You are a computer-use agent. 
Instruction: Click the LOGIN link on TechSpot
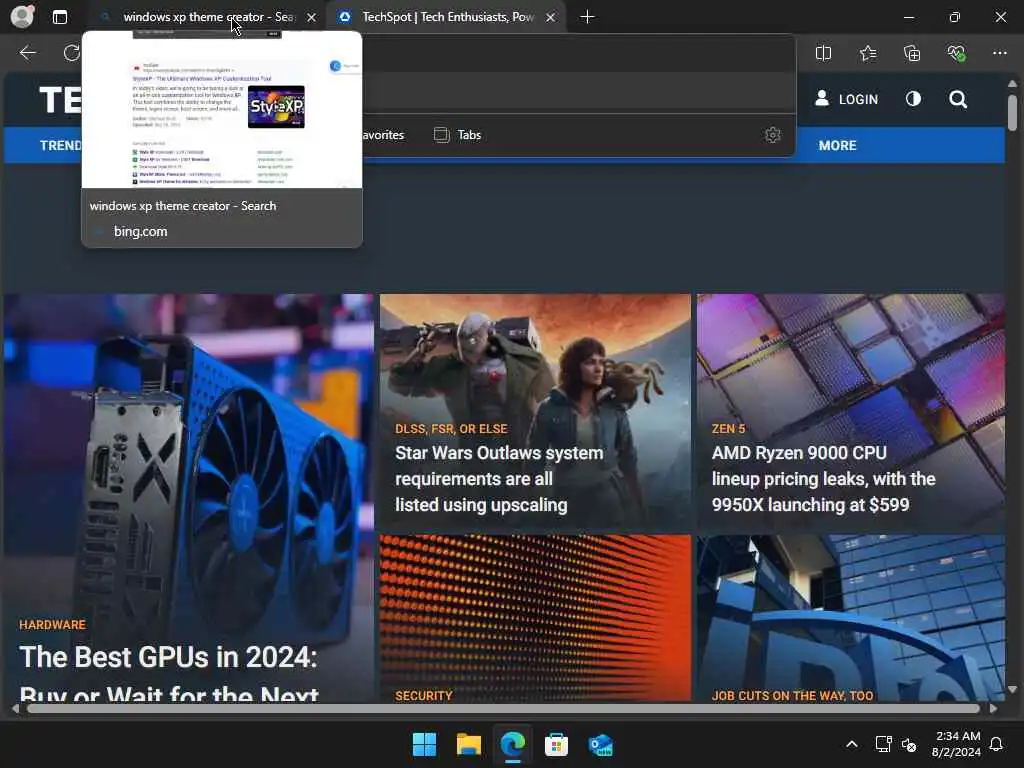click(x=846, y=99)
